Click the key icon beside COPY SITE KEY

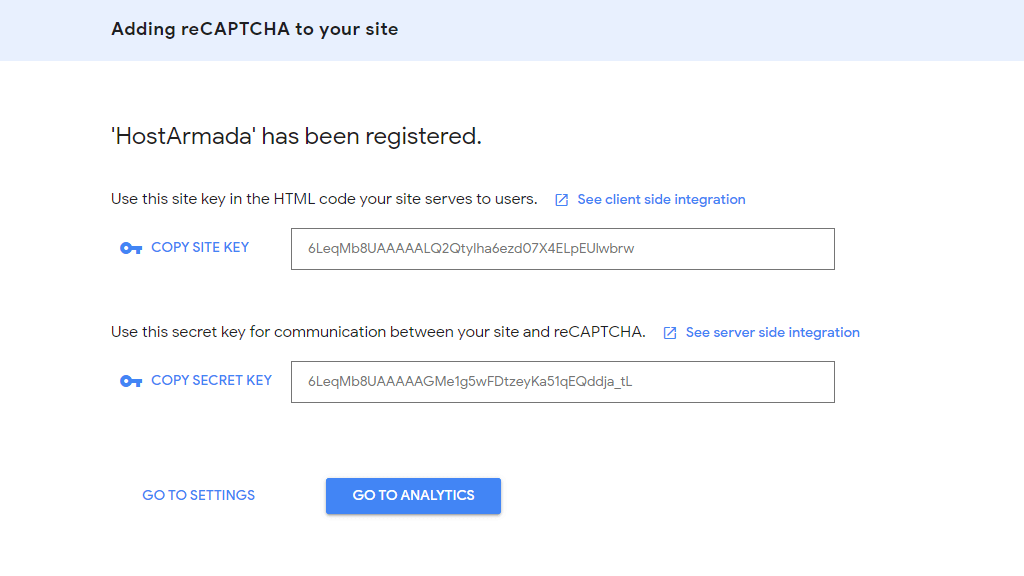131,248
